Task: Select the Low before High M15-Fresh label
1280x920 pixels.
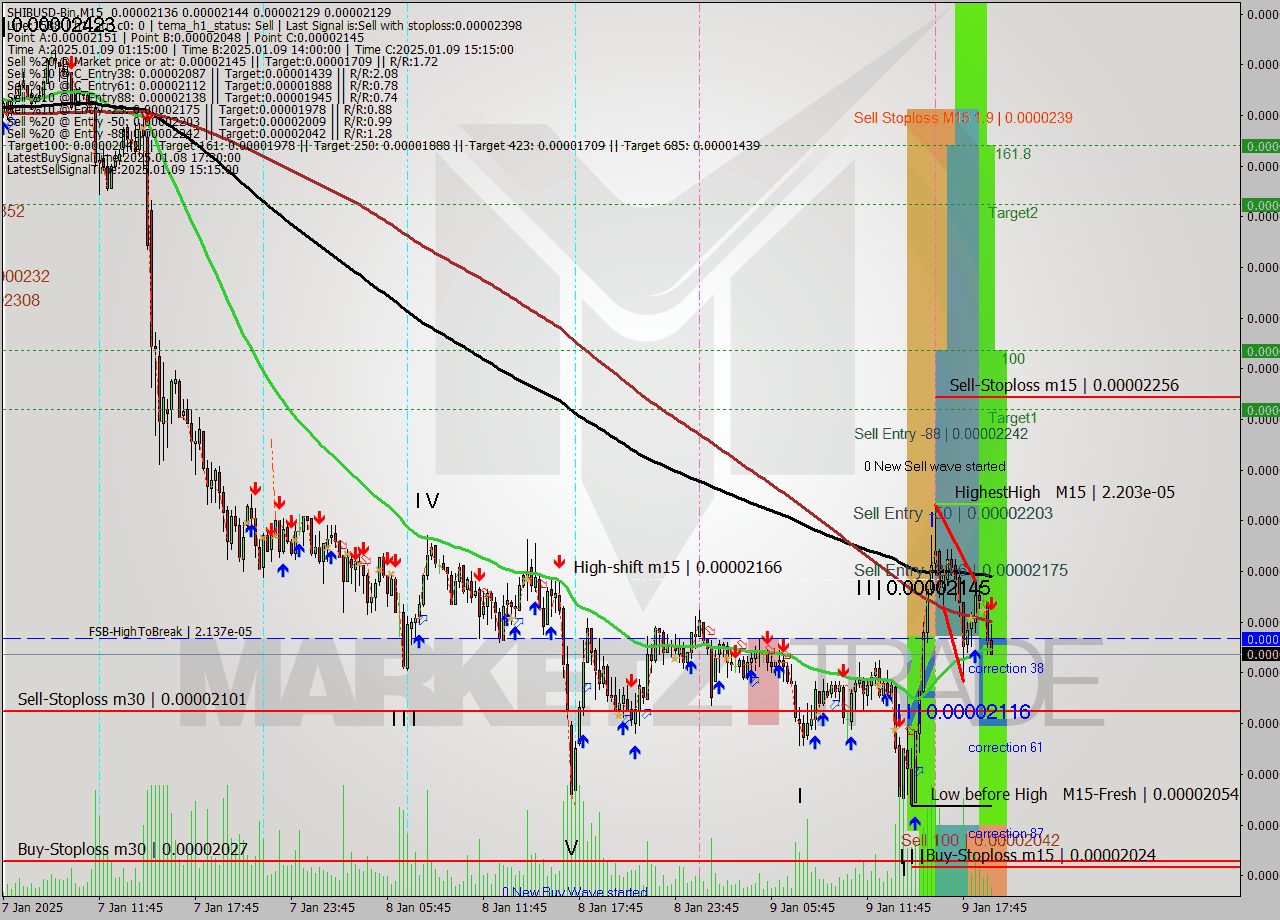Action: [1084, 795]
